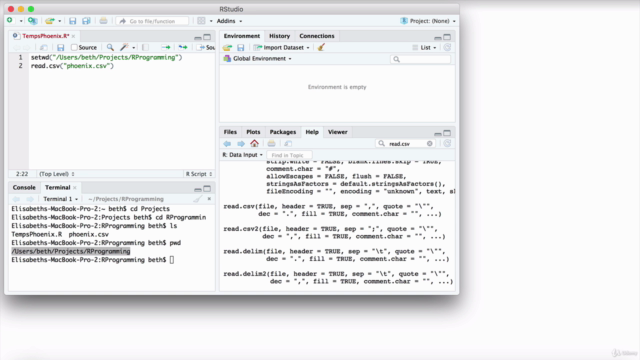Expand the code tools wand dropdown arrow
Image resolution: width=640 pixels, height=360 pixels.
tap(133, 48)
